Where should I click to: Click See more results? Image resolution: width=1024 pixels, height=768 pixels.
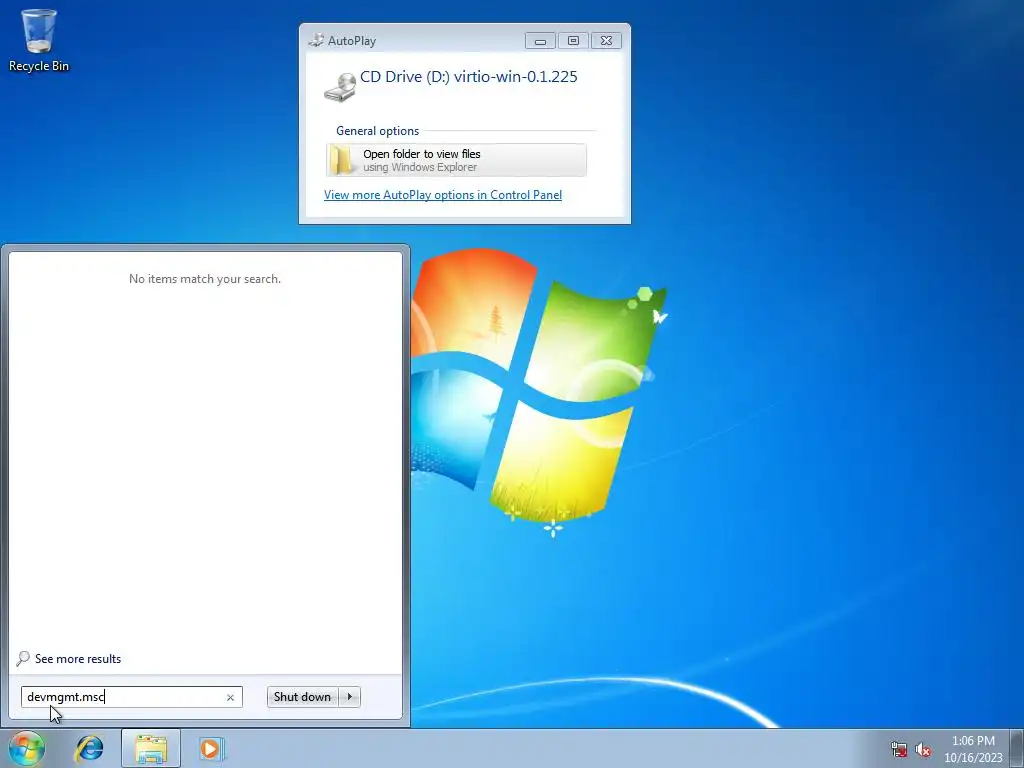click(78, 659)
